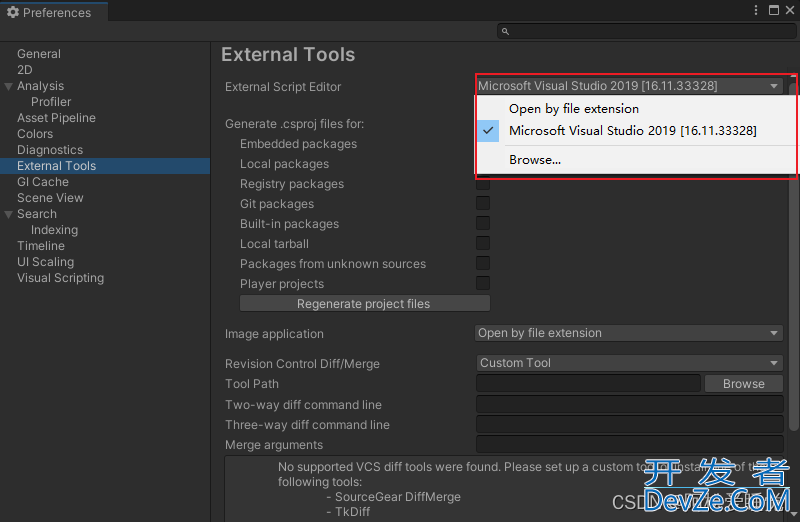Choose Open by file extension menu option
800x522 pixels.
[574, 109]
